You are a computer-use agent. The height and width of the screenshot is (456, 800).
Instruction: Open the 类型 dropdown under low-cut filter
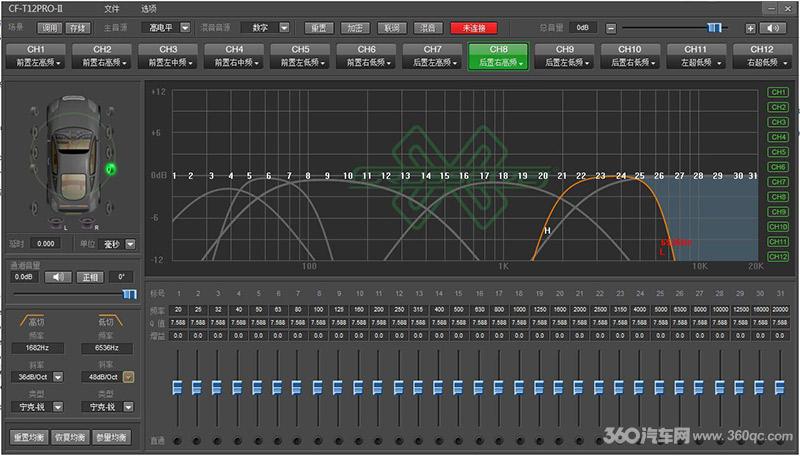108,407
